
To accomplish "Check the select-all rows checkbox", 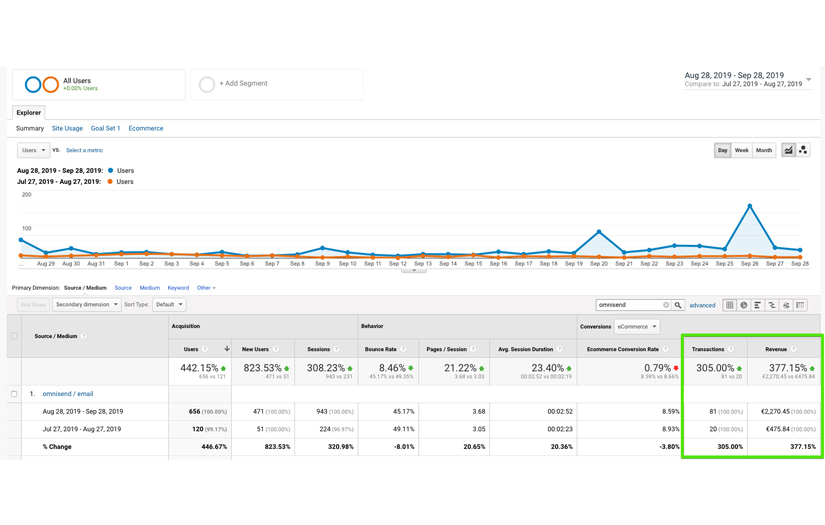I will point(14,336).
